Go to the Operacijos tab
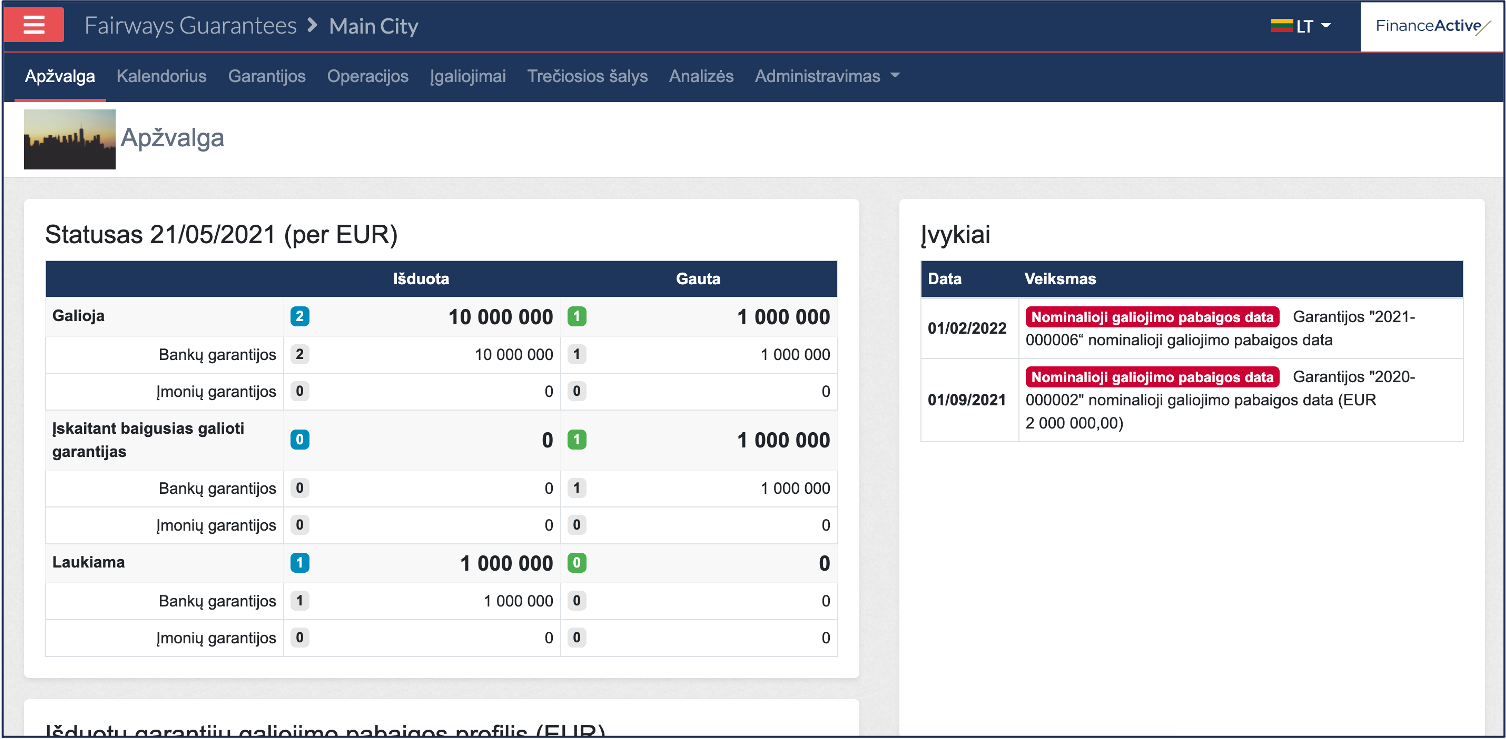This screenshot has height=739, width=1506. pyautogui.click(x=367, y=76)
